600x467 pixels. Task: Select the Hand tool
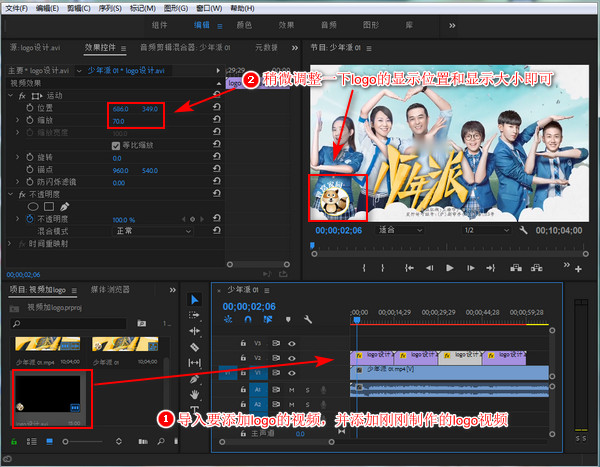[x=194, y=394]
